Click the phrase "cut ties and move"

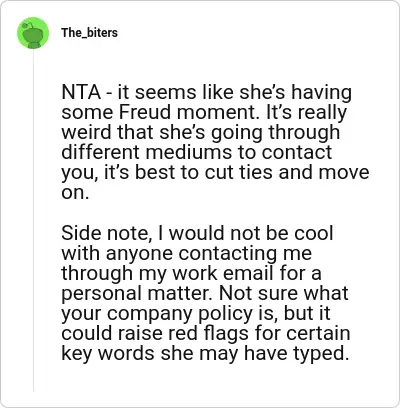point(287,172)
